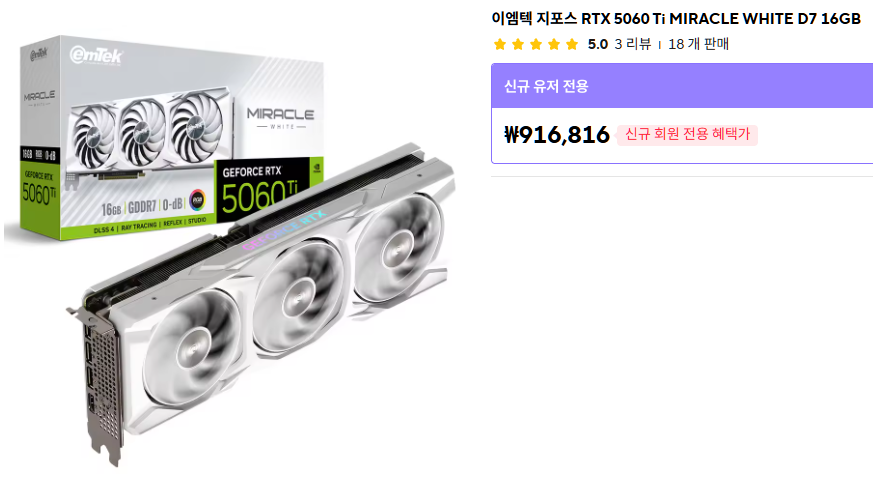This screenshot has height=487, width=873.
Task: Click the ₩916,816 price
Action: tap(557, 135)
